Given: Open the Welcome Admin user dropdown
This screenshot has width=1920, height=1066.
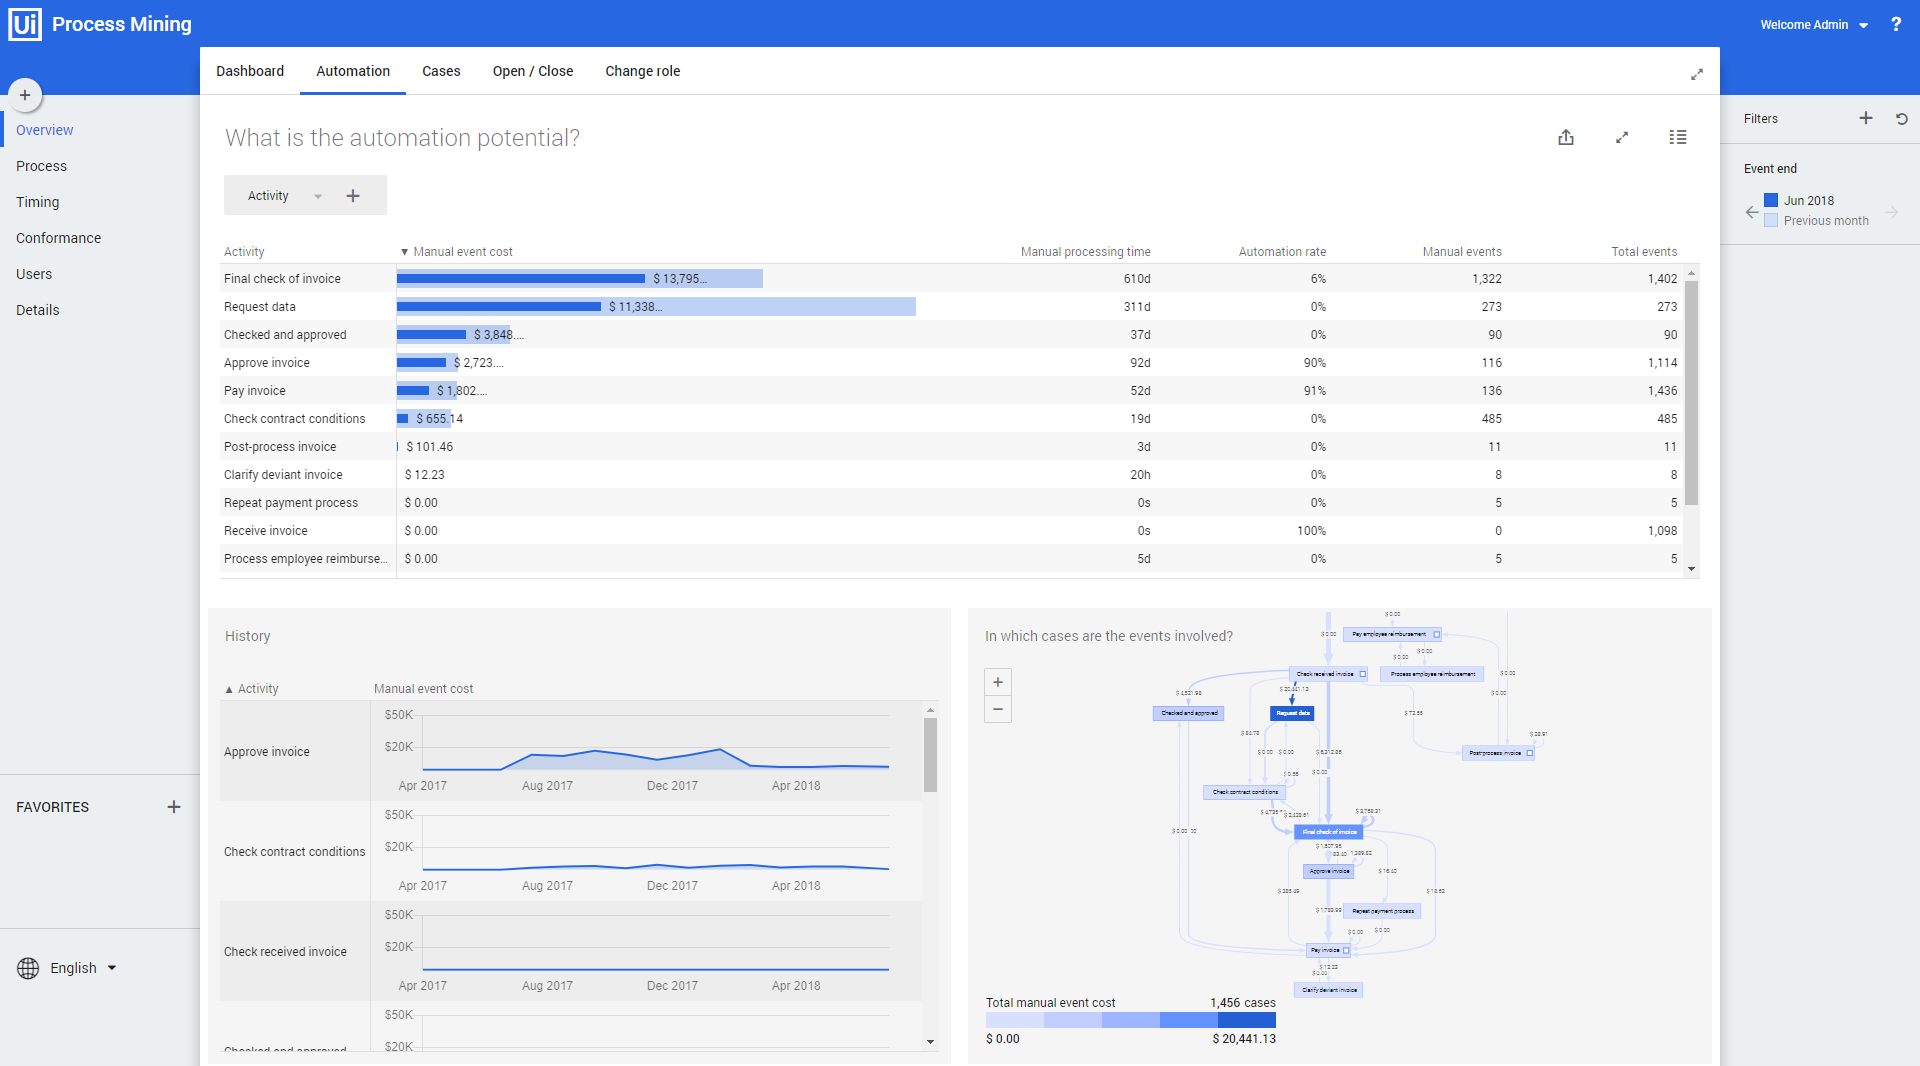Looking at the screenshot, I should pos(1814,25).
